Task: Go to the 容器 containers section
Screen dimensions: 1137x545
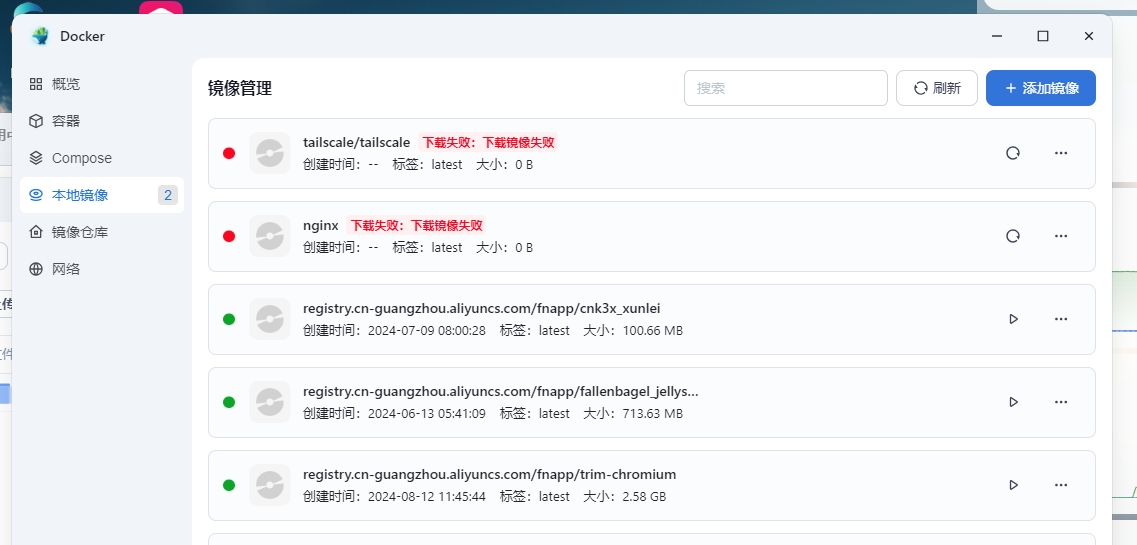Action: click(x=102, y=121)
